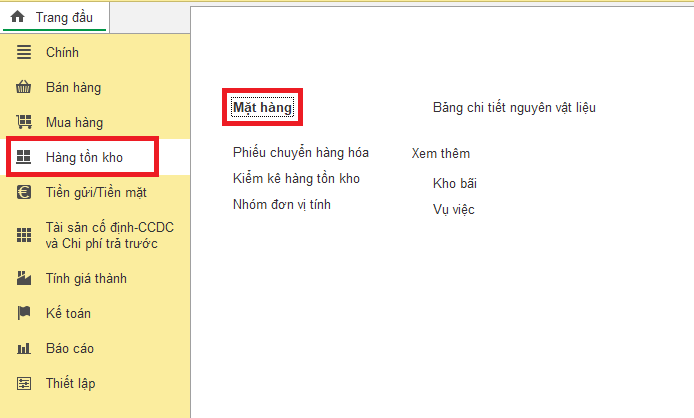
Task: Open Bảng chi tiết nguyên vật liệu
Action: point(514,108)
